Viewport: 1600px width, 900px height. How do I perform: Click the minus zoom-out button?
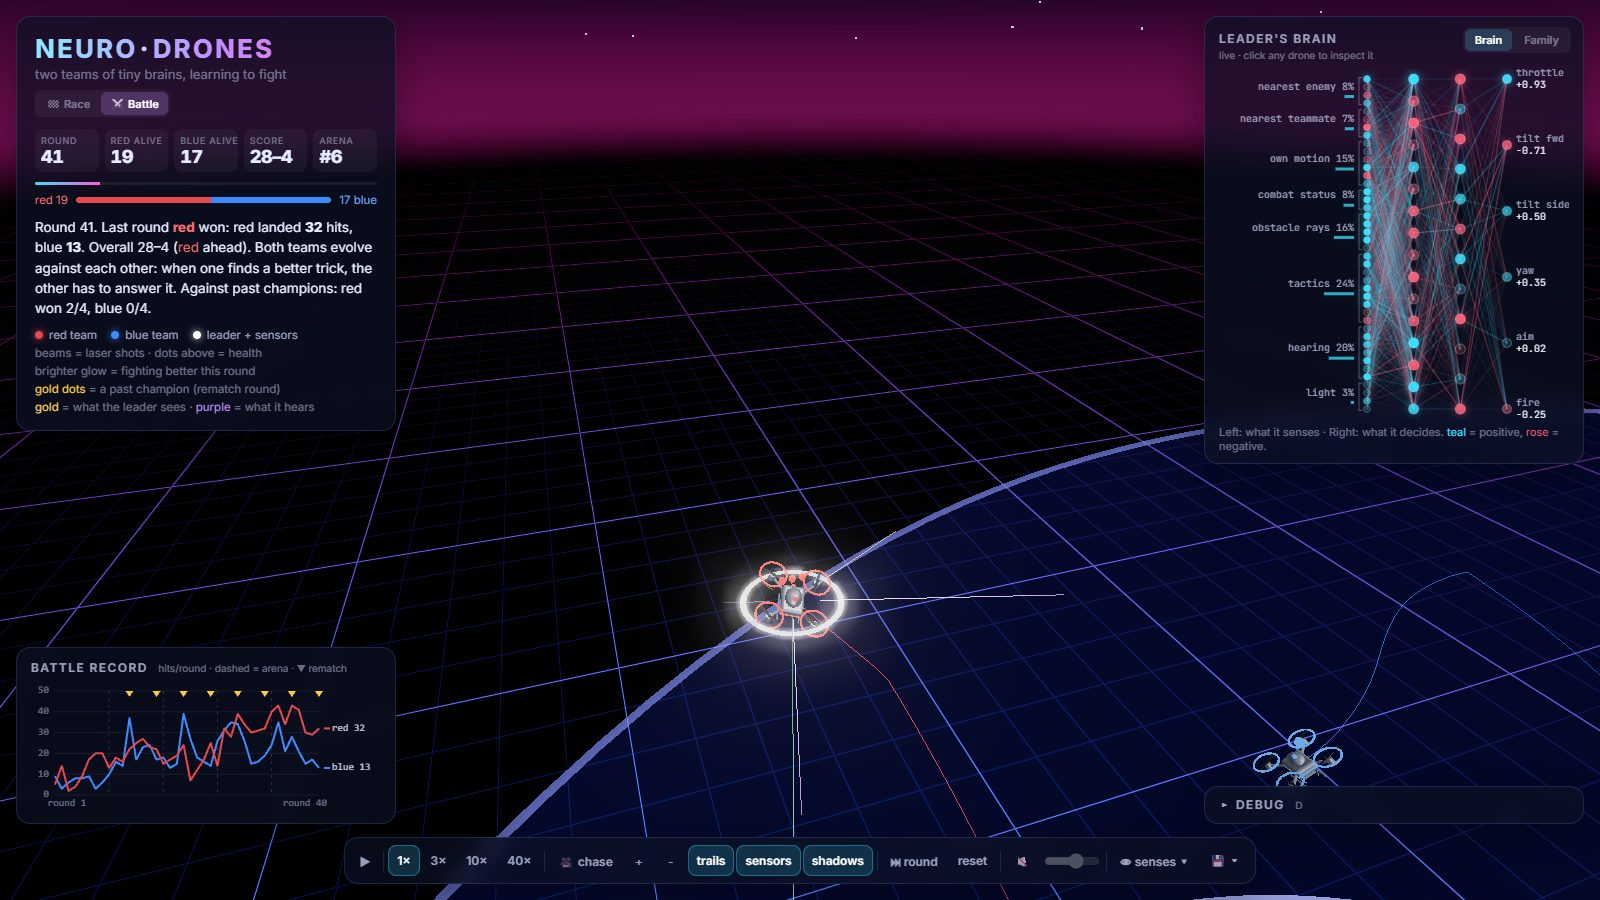tap(671, 862)
